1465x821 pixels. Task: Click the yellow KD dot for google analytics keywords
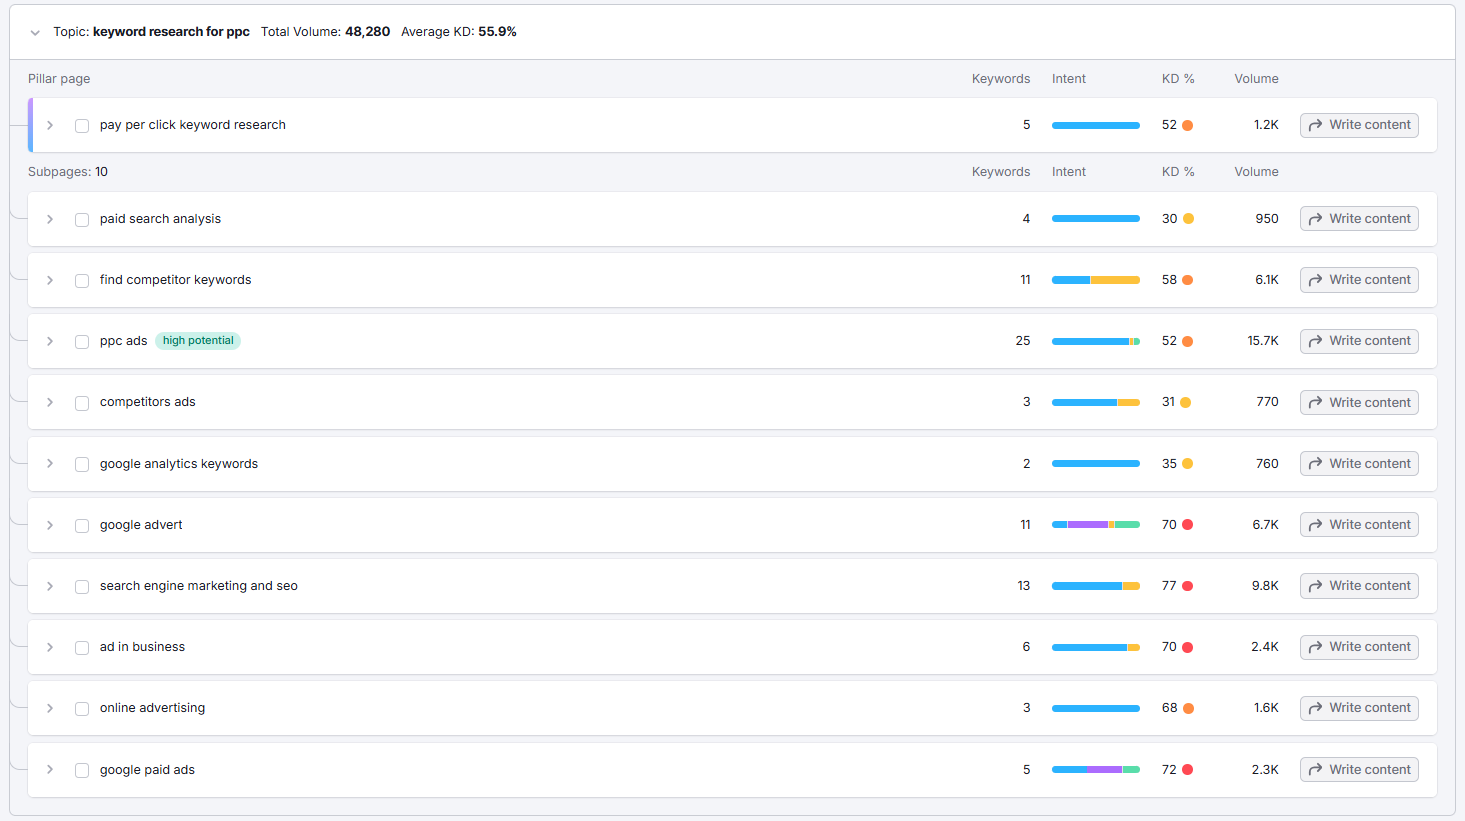(1188, 464)
